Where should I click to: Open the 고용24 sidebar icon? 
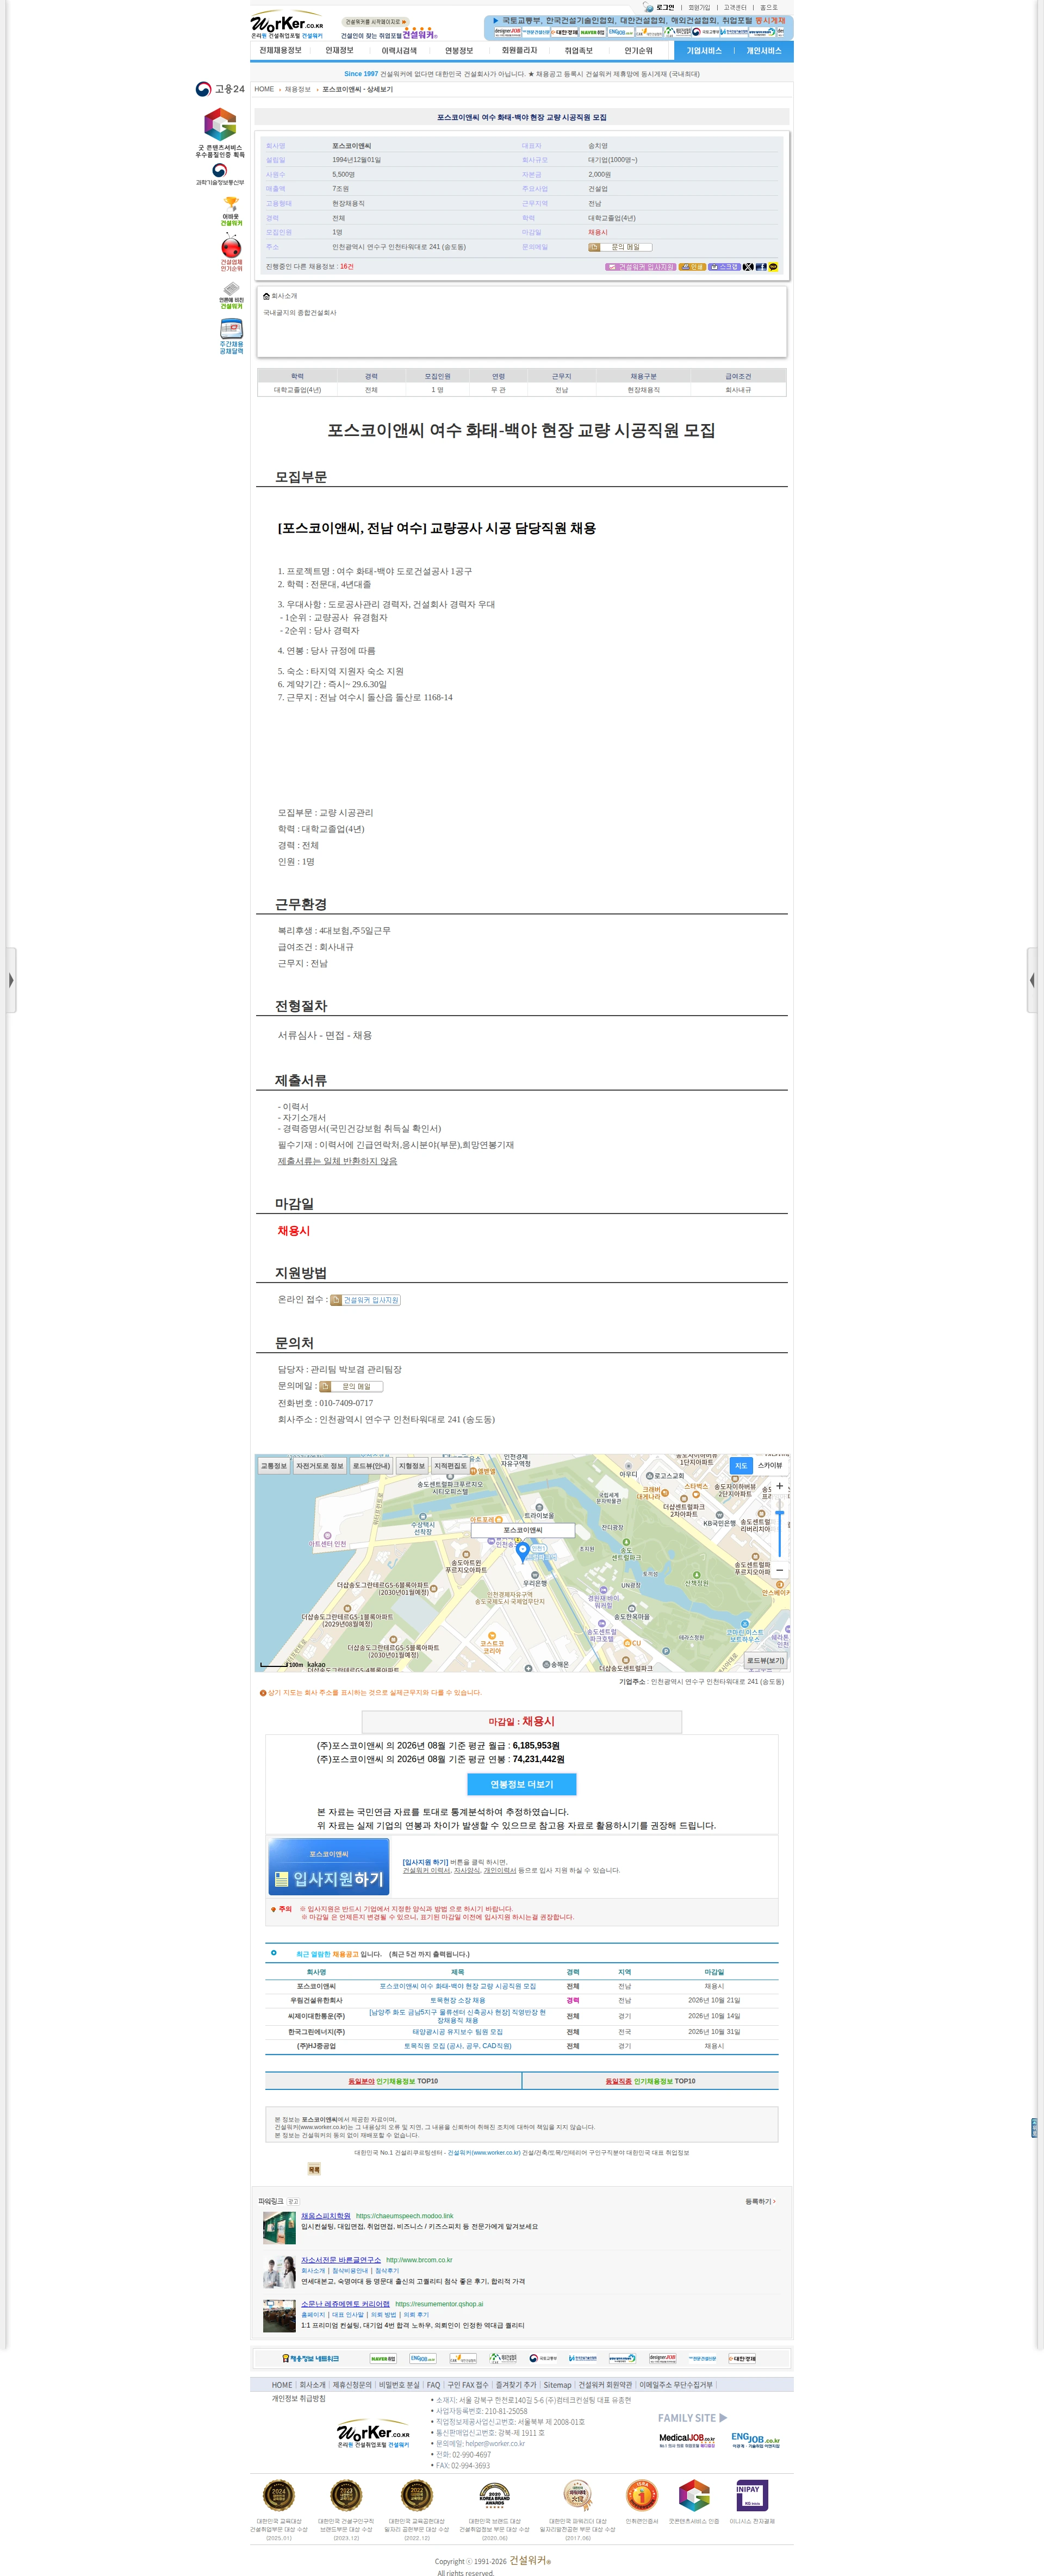[x=220, y=89]
